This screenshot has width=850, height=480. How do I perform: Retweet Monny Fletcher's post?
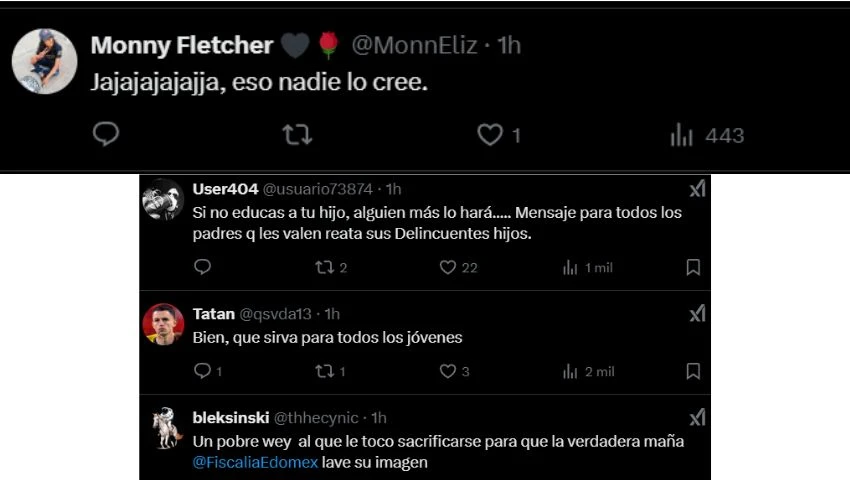[297, 134]
